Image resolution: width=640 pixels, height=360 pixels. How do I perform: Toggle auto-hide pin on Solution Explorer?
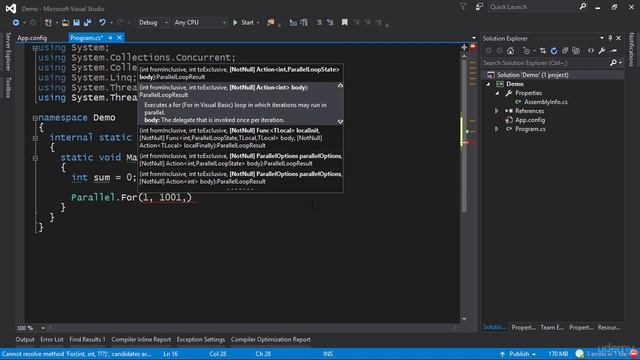click(610, 38)
